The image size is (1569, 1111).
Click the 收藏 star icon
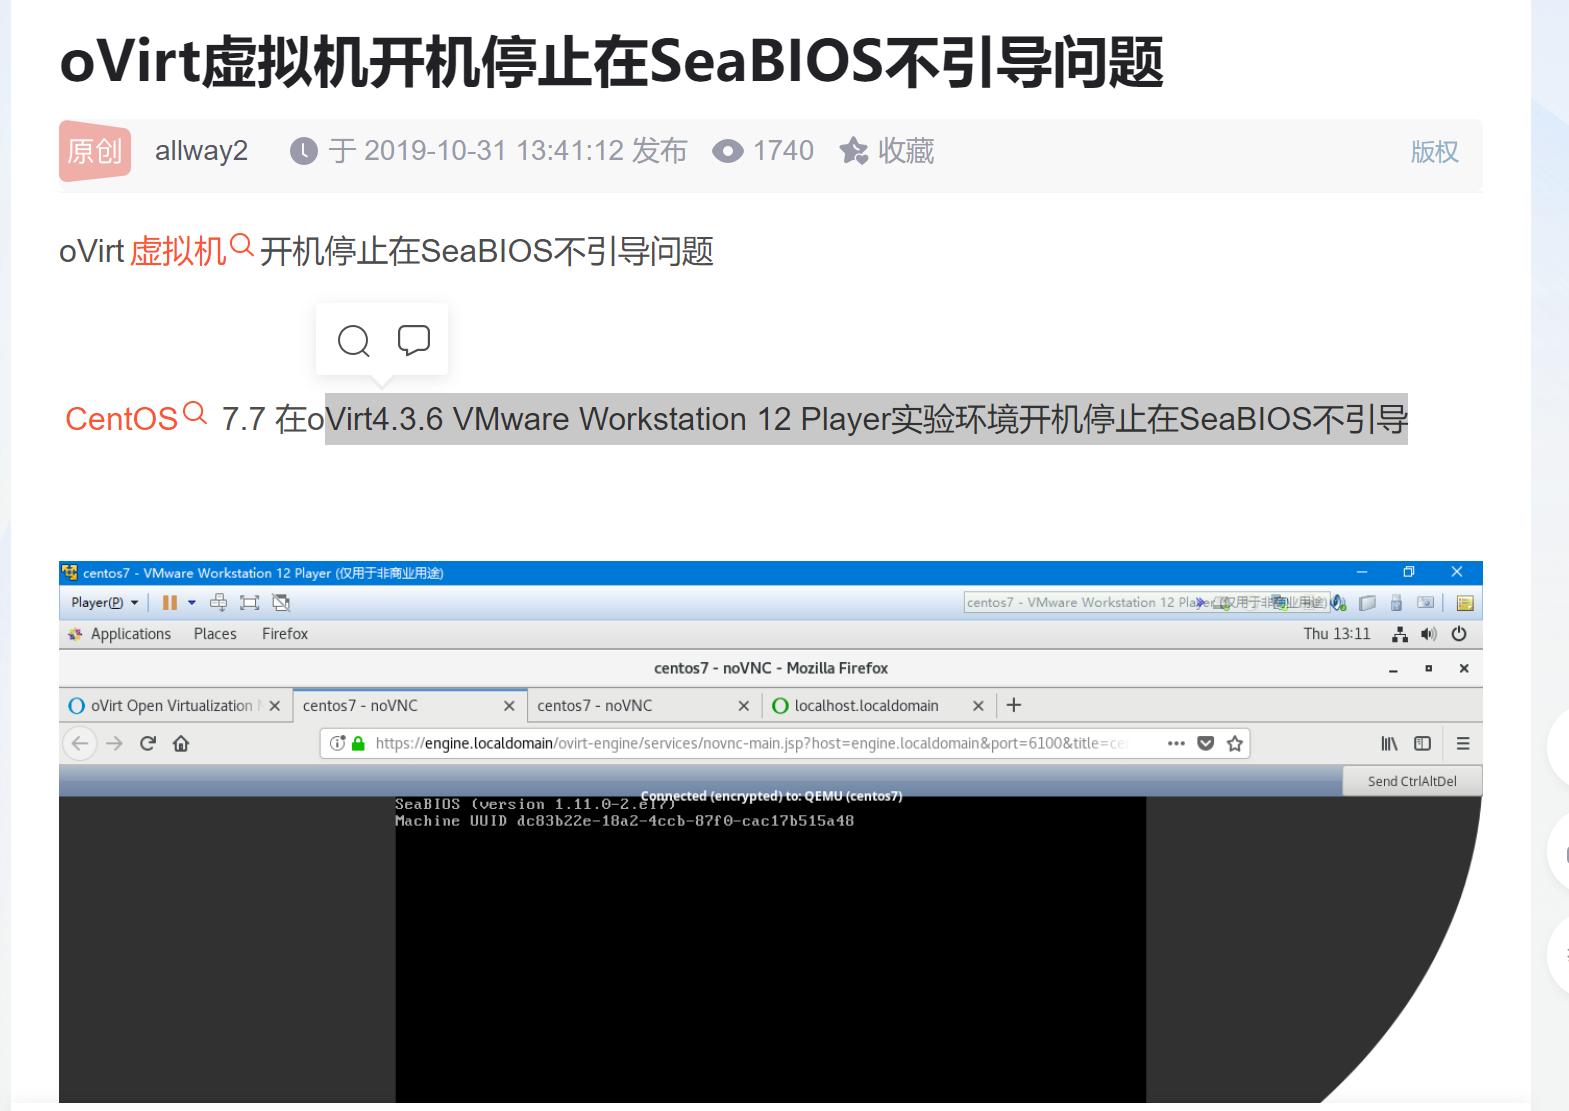854,151
